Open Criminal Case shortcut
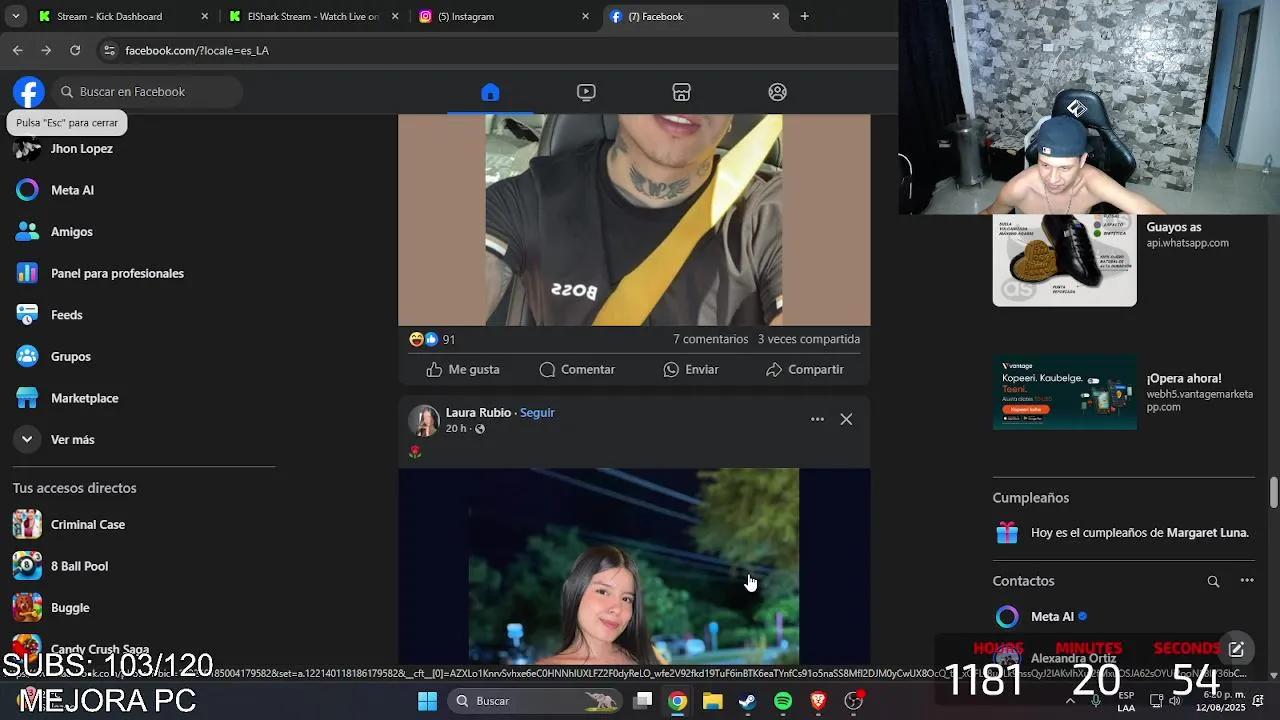Image resolution: width=1280 pixels, height=720 pixels. [x=87, y=524]
